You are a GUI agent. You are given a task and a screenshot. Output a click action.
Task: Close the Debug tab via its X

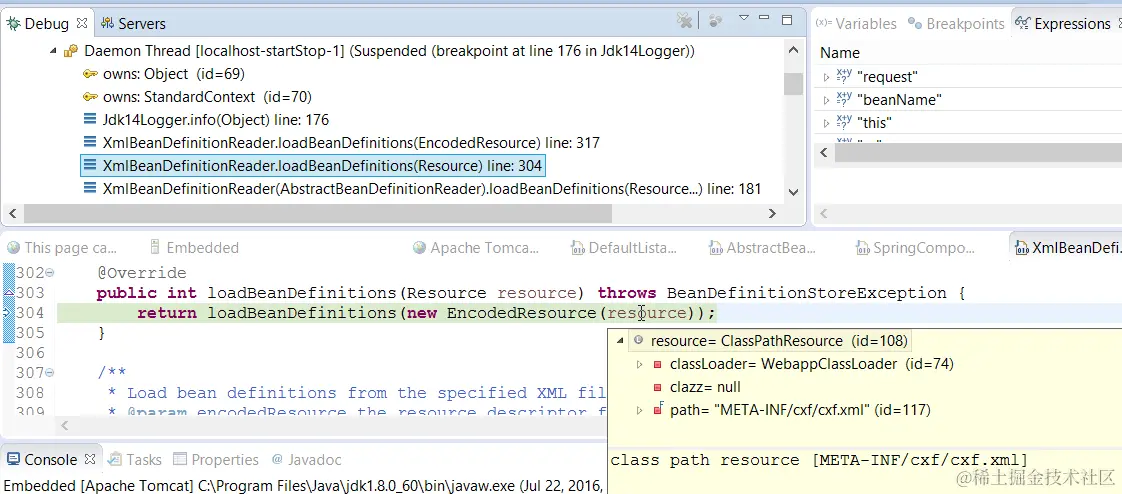tap(82, 24)
